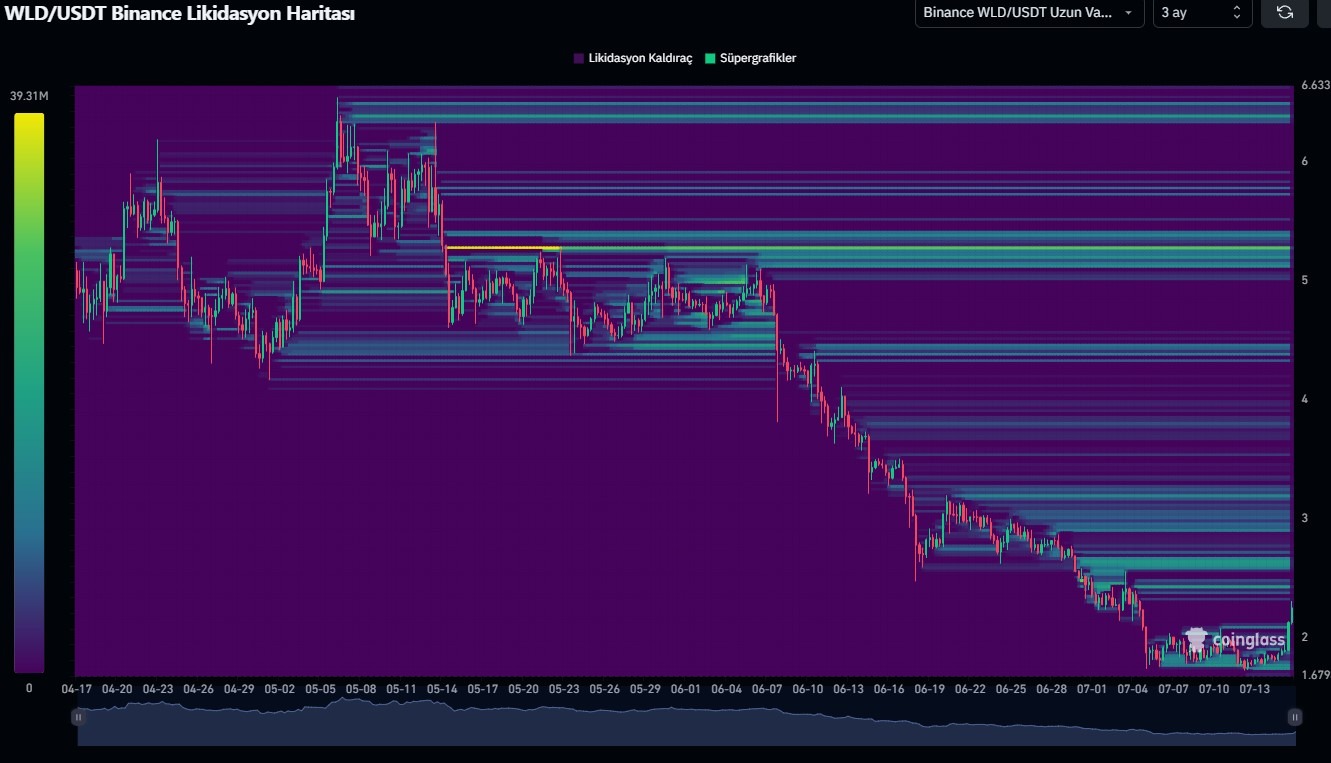Viewport: 1331px width, 763px height.
Task: Click the 'WLD/USDT Binance Likidasyon Haritası' title
Action: (180, 13)
